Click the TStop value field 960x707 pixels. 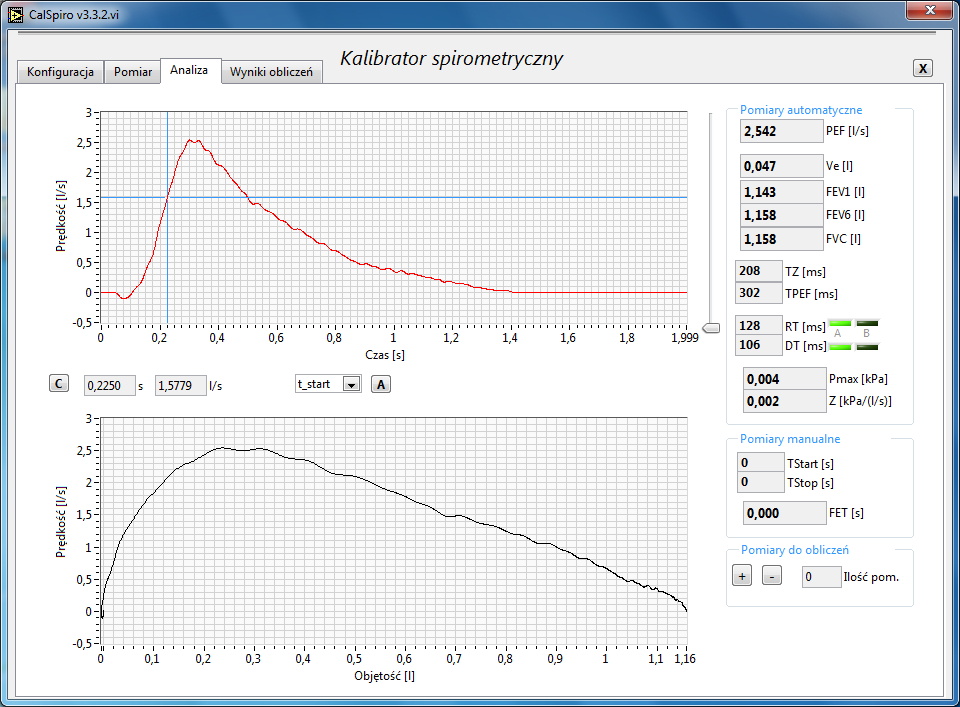pyautogui.click(x=760, y=482)
